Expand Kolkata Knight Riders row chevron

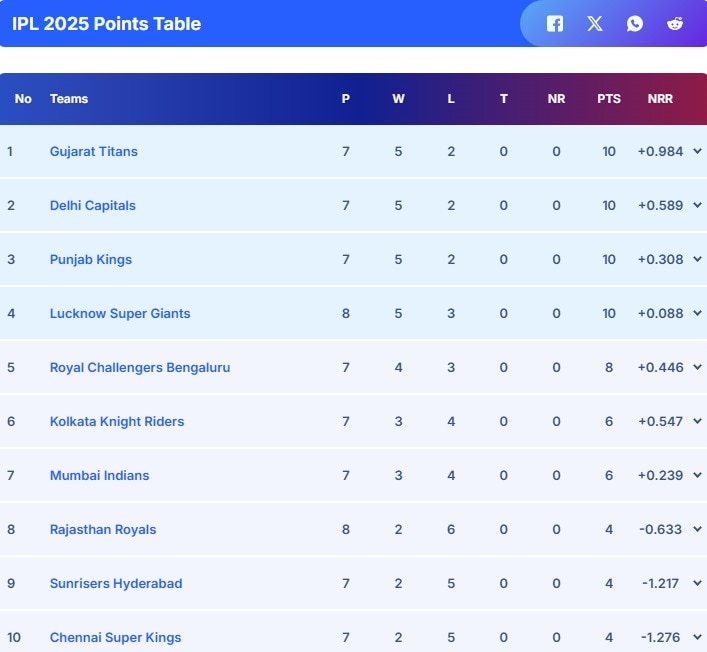[697, 421]
